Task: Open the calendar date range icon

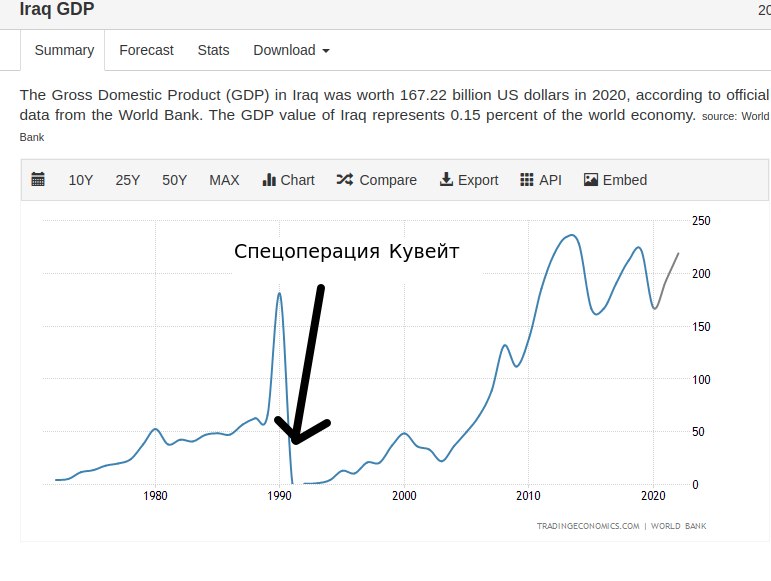Action: (x=38, y=179)
